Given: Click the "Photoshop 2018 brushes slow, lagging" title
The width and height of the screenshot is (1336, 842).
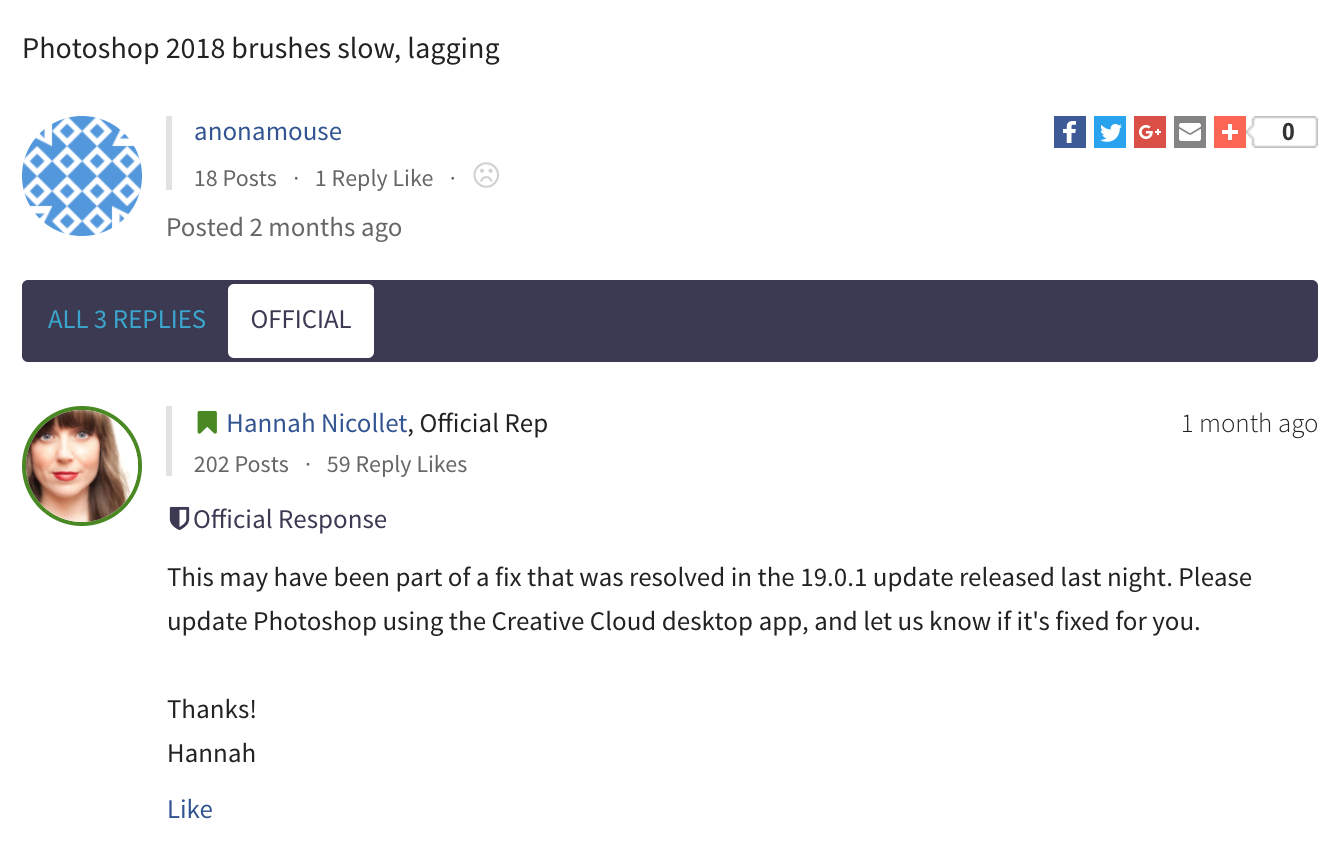Looking at the screenshot, I should [x=261, y=48].
